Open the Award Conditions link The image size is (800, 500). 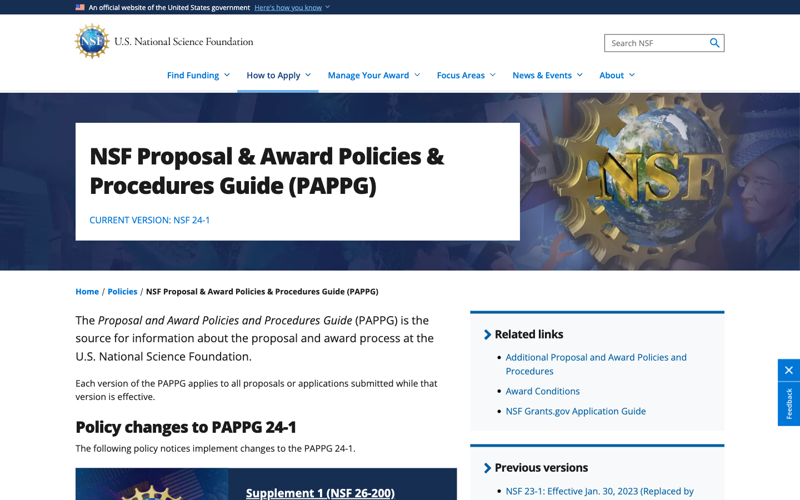pyautogui.click(x=542, y=391)
